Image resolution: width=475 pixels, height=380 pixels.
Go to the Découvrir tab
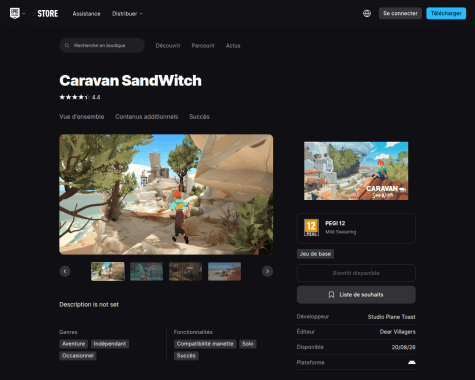pyautogui.click(x=168, y=46)
